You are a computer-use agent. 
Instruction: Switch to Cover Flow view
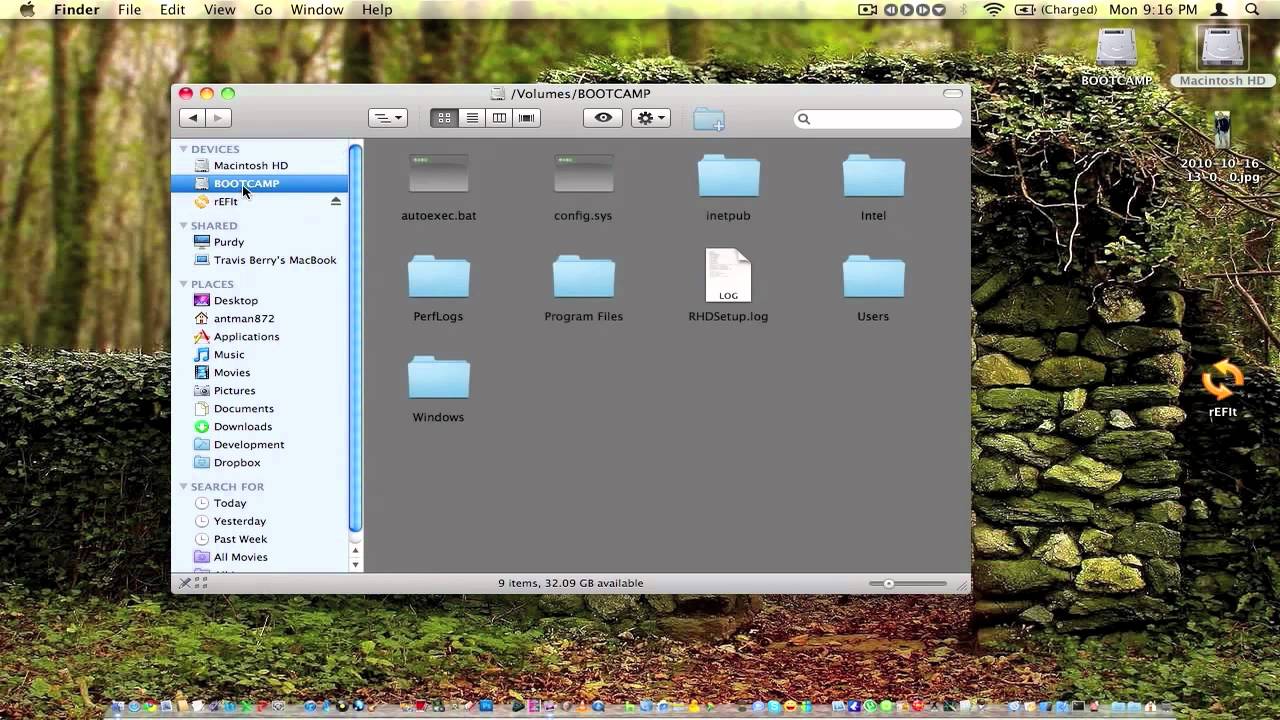(x=526, y=118)
